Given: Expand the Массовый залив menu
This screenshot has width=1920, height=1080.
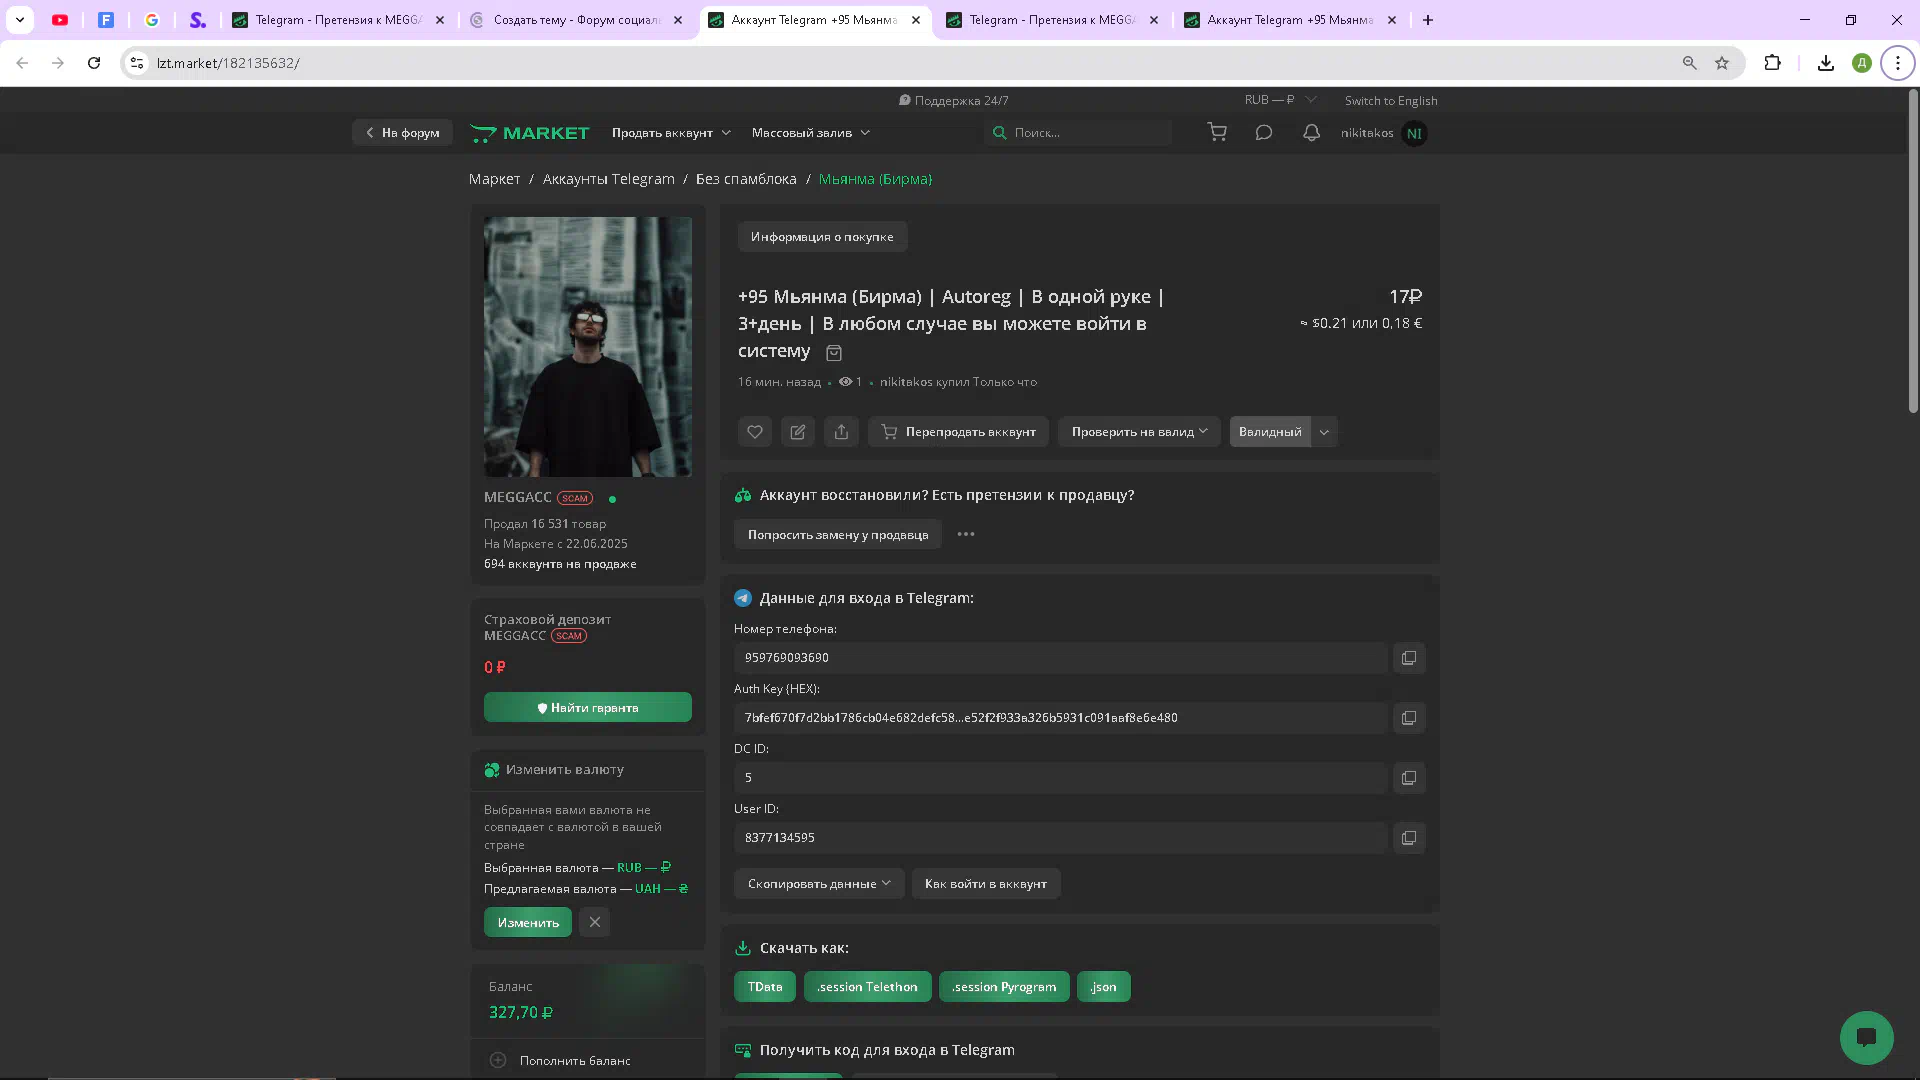Looking at the screenshot, I should (811, 132).
